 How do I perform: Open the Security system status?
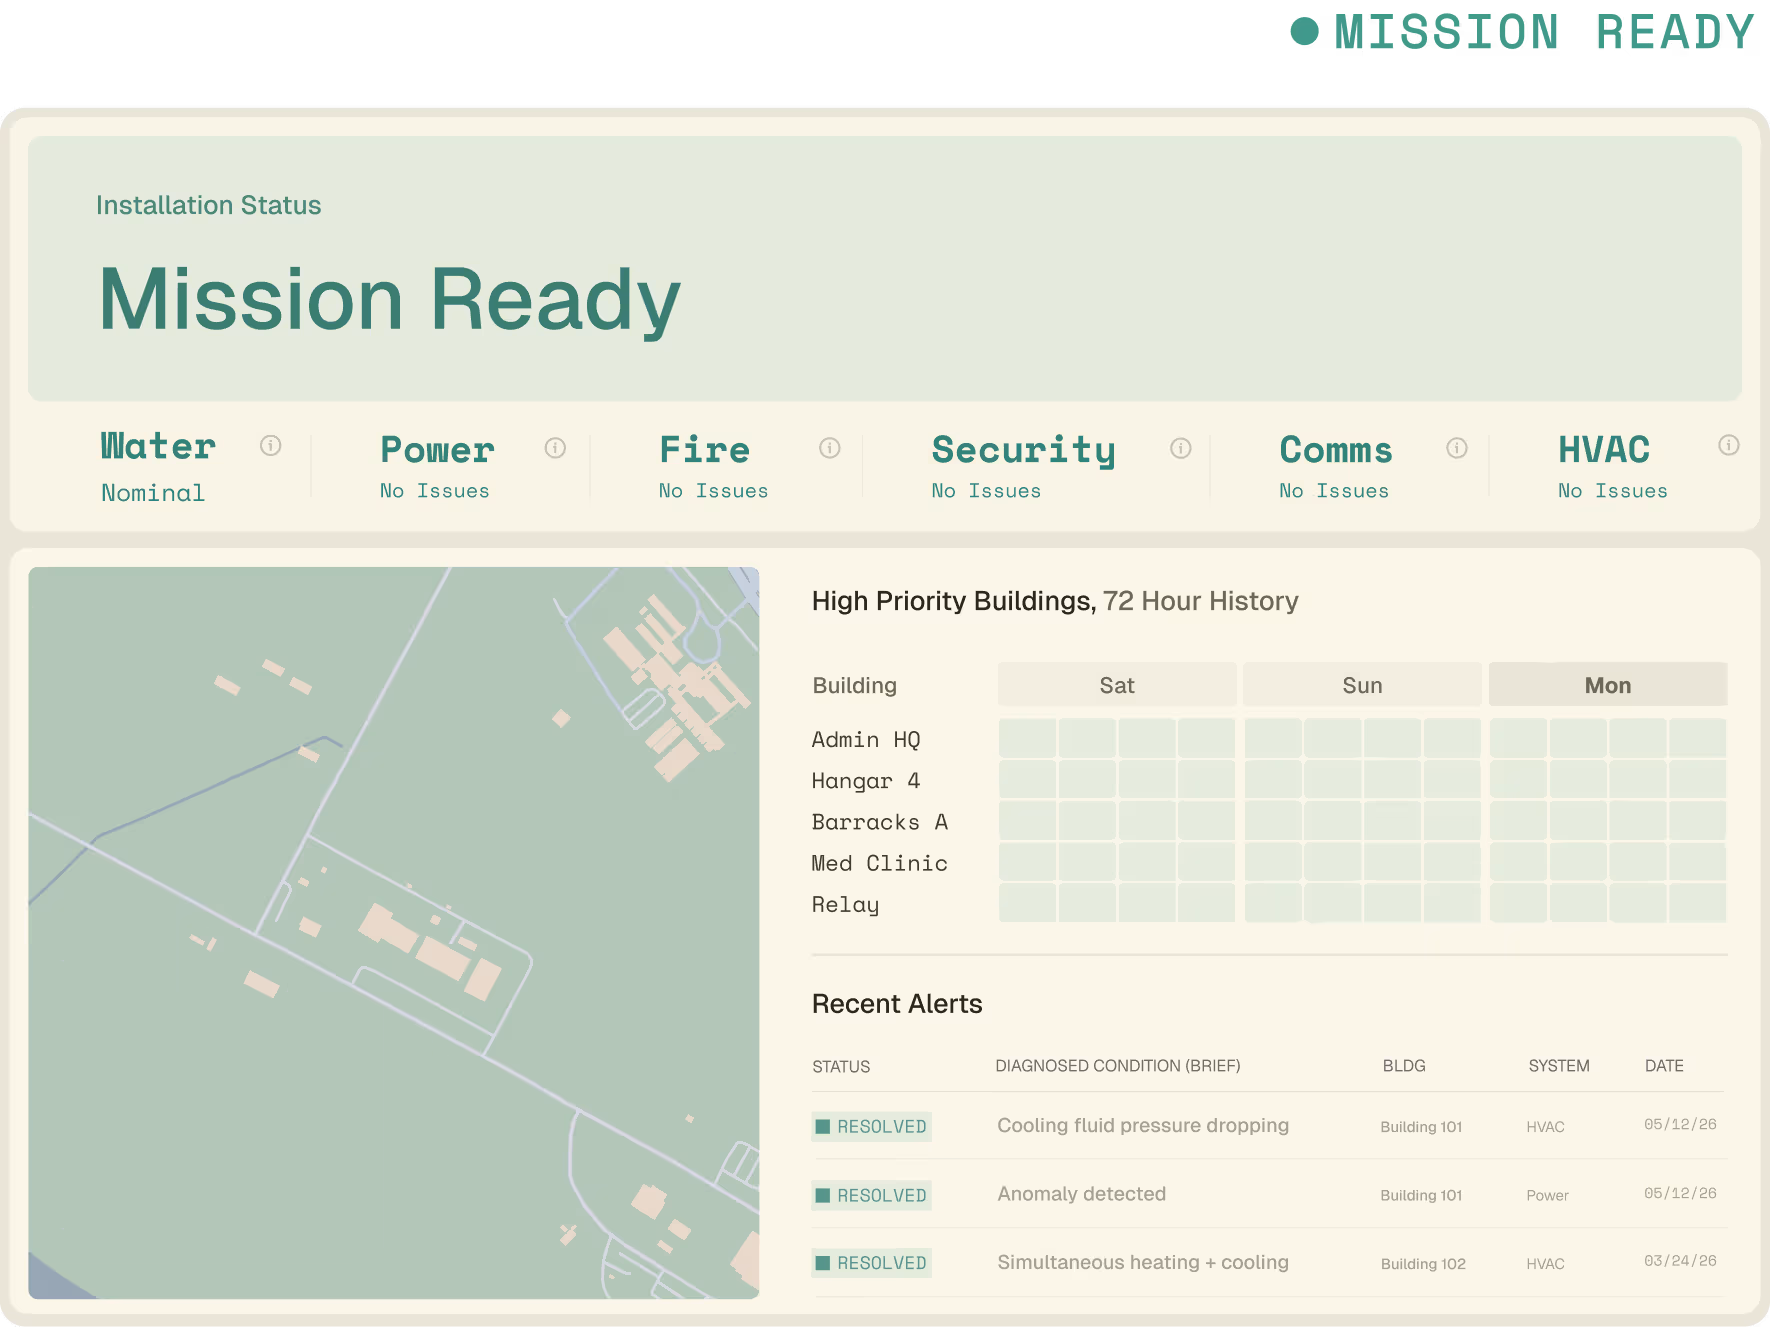click(1023, 466)
